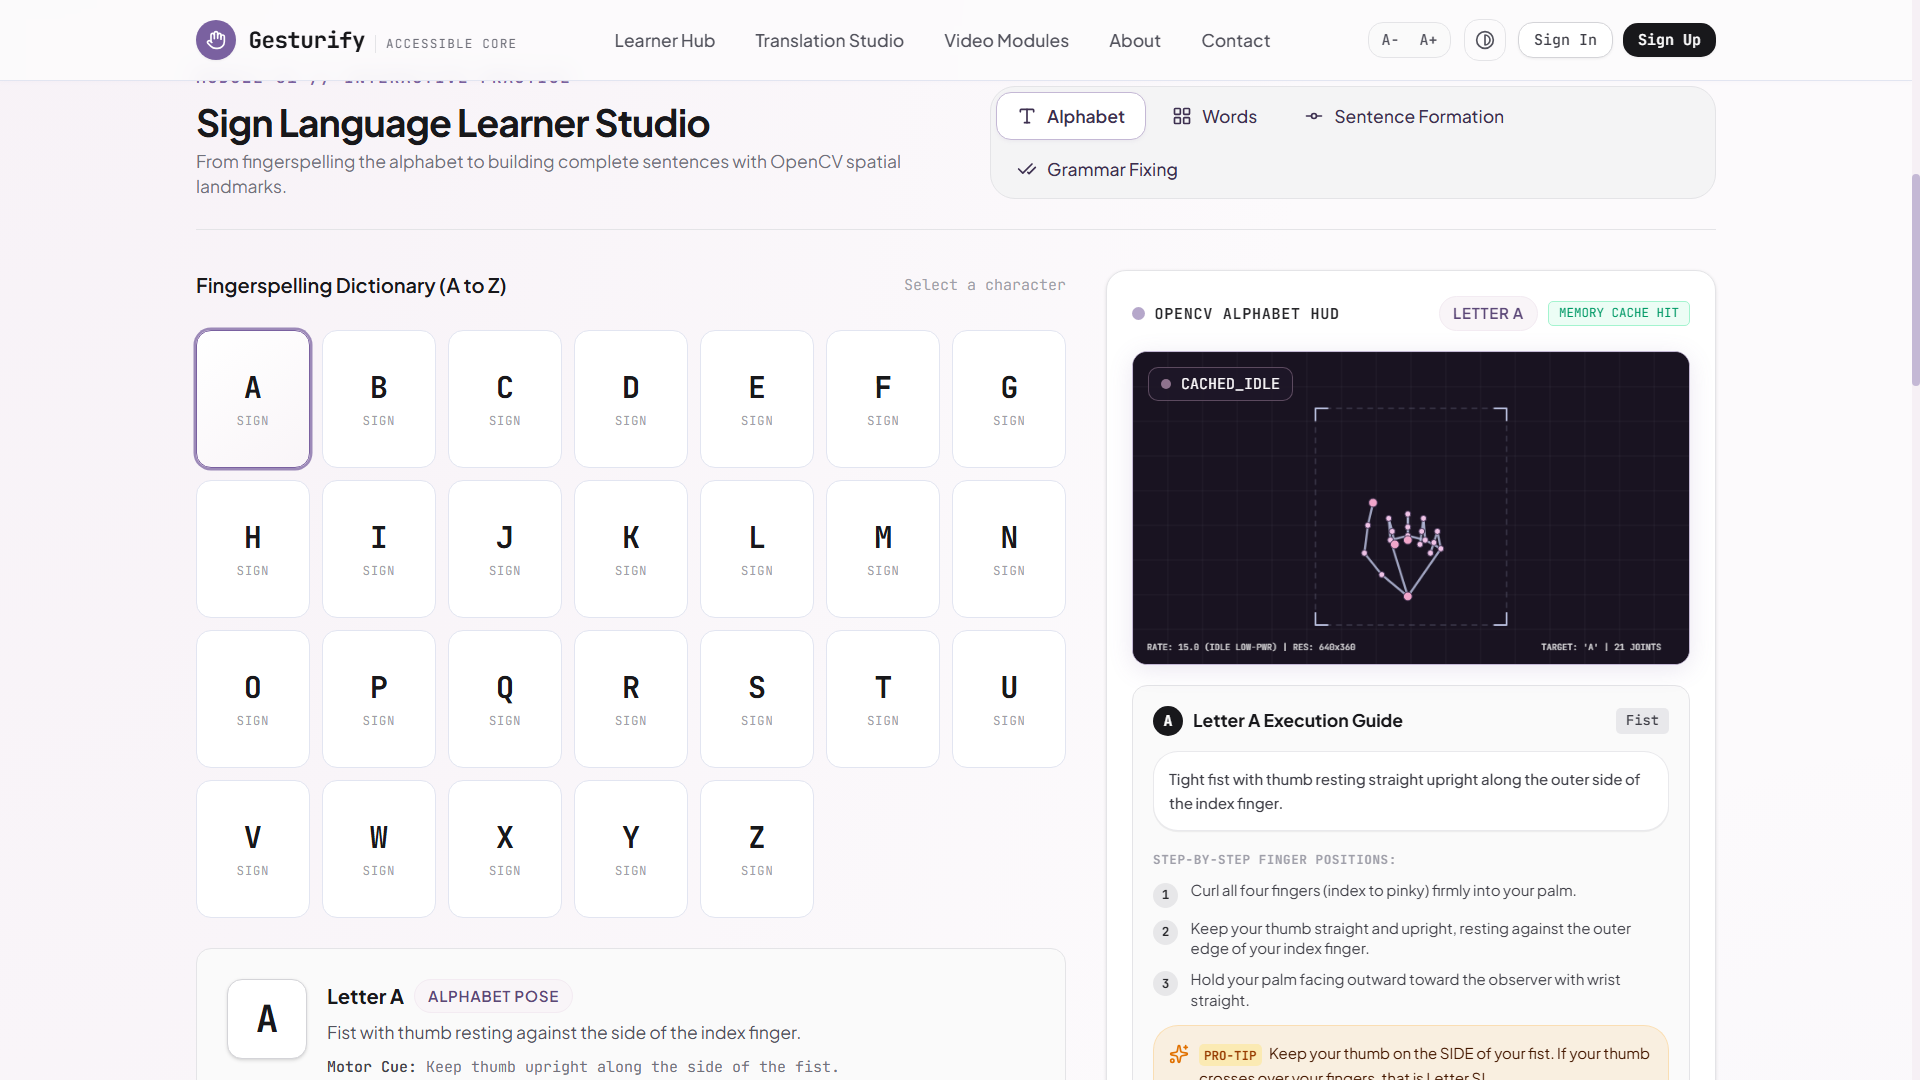1920x1080 pixels.
Task: Click the Sign Up button
Action: (x=1669, y=40)
